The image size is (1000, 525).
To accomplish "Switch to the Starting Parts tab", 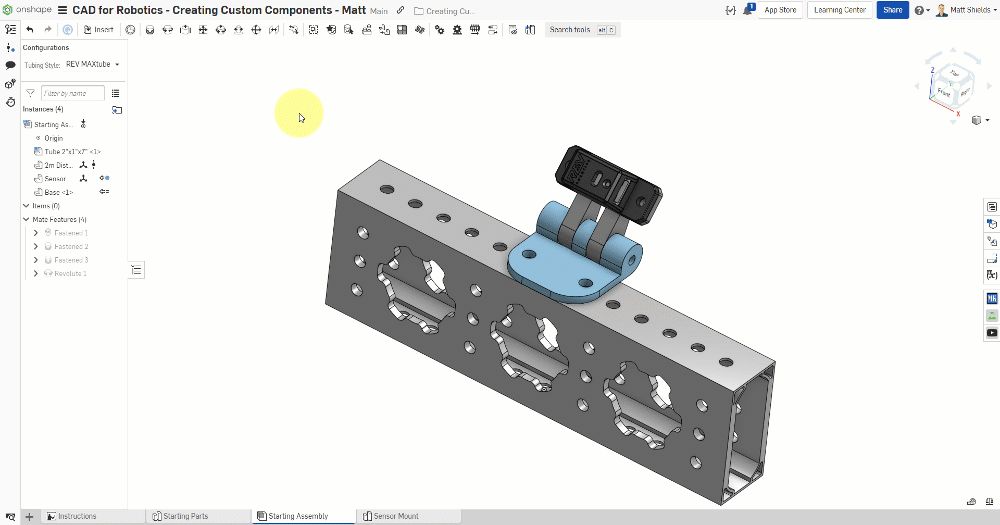I will point(185,516).
